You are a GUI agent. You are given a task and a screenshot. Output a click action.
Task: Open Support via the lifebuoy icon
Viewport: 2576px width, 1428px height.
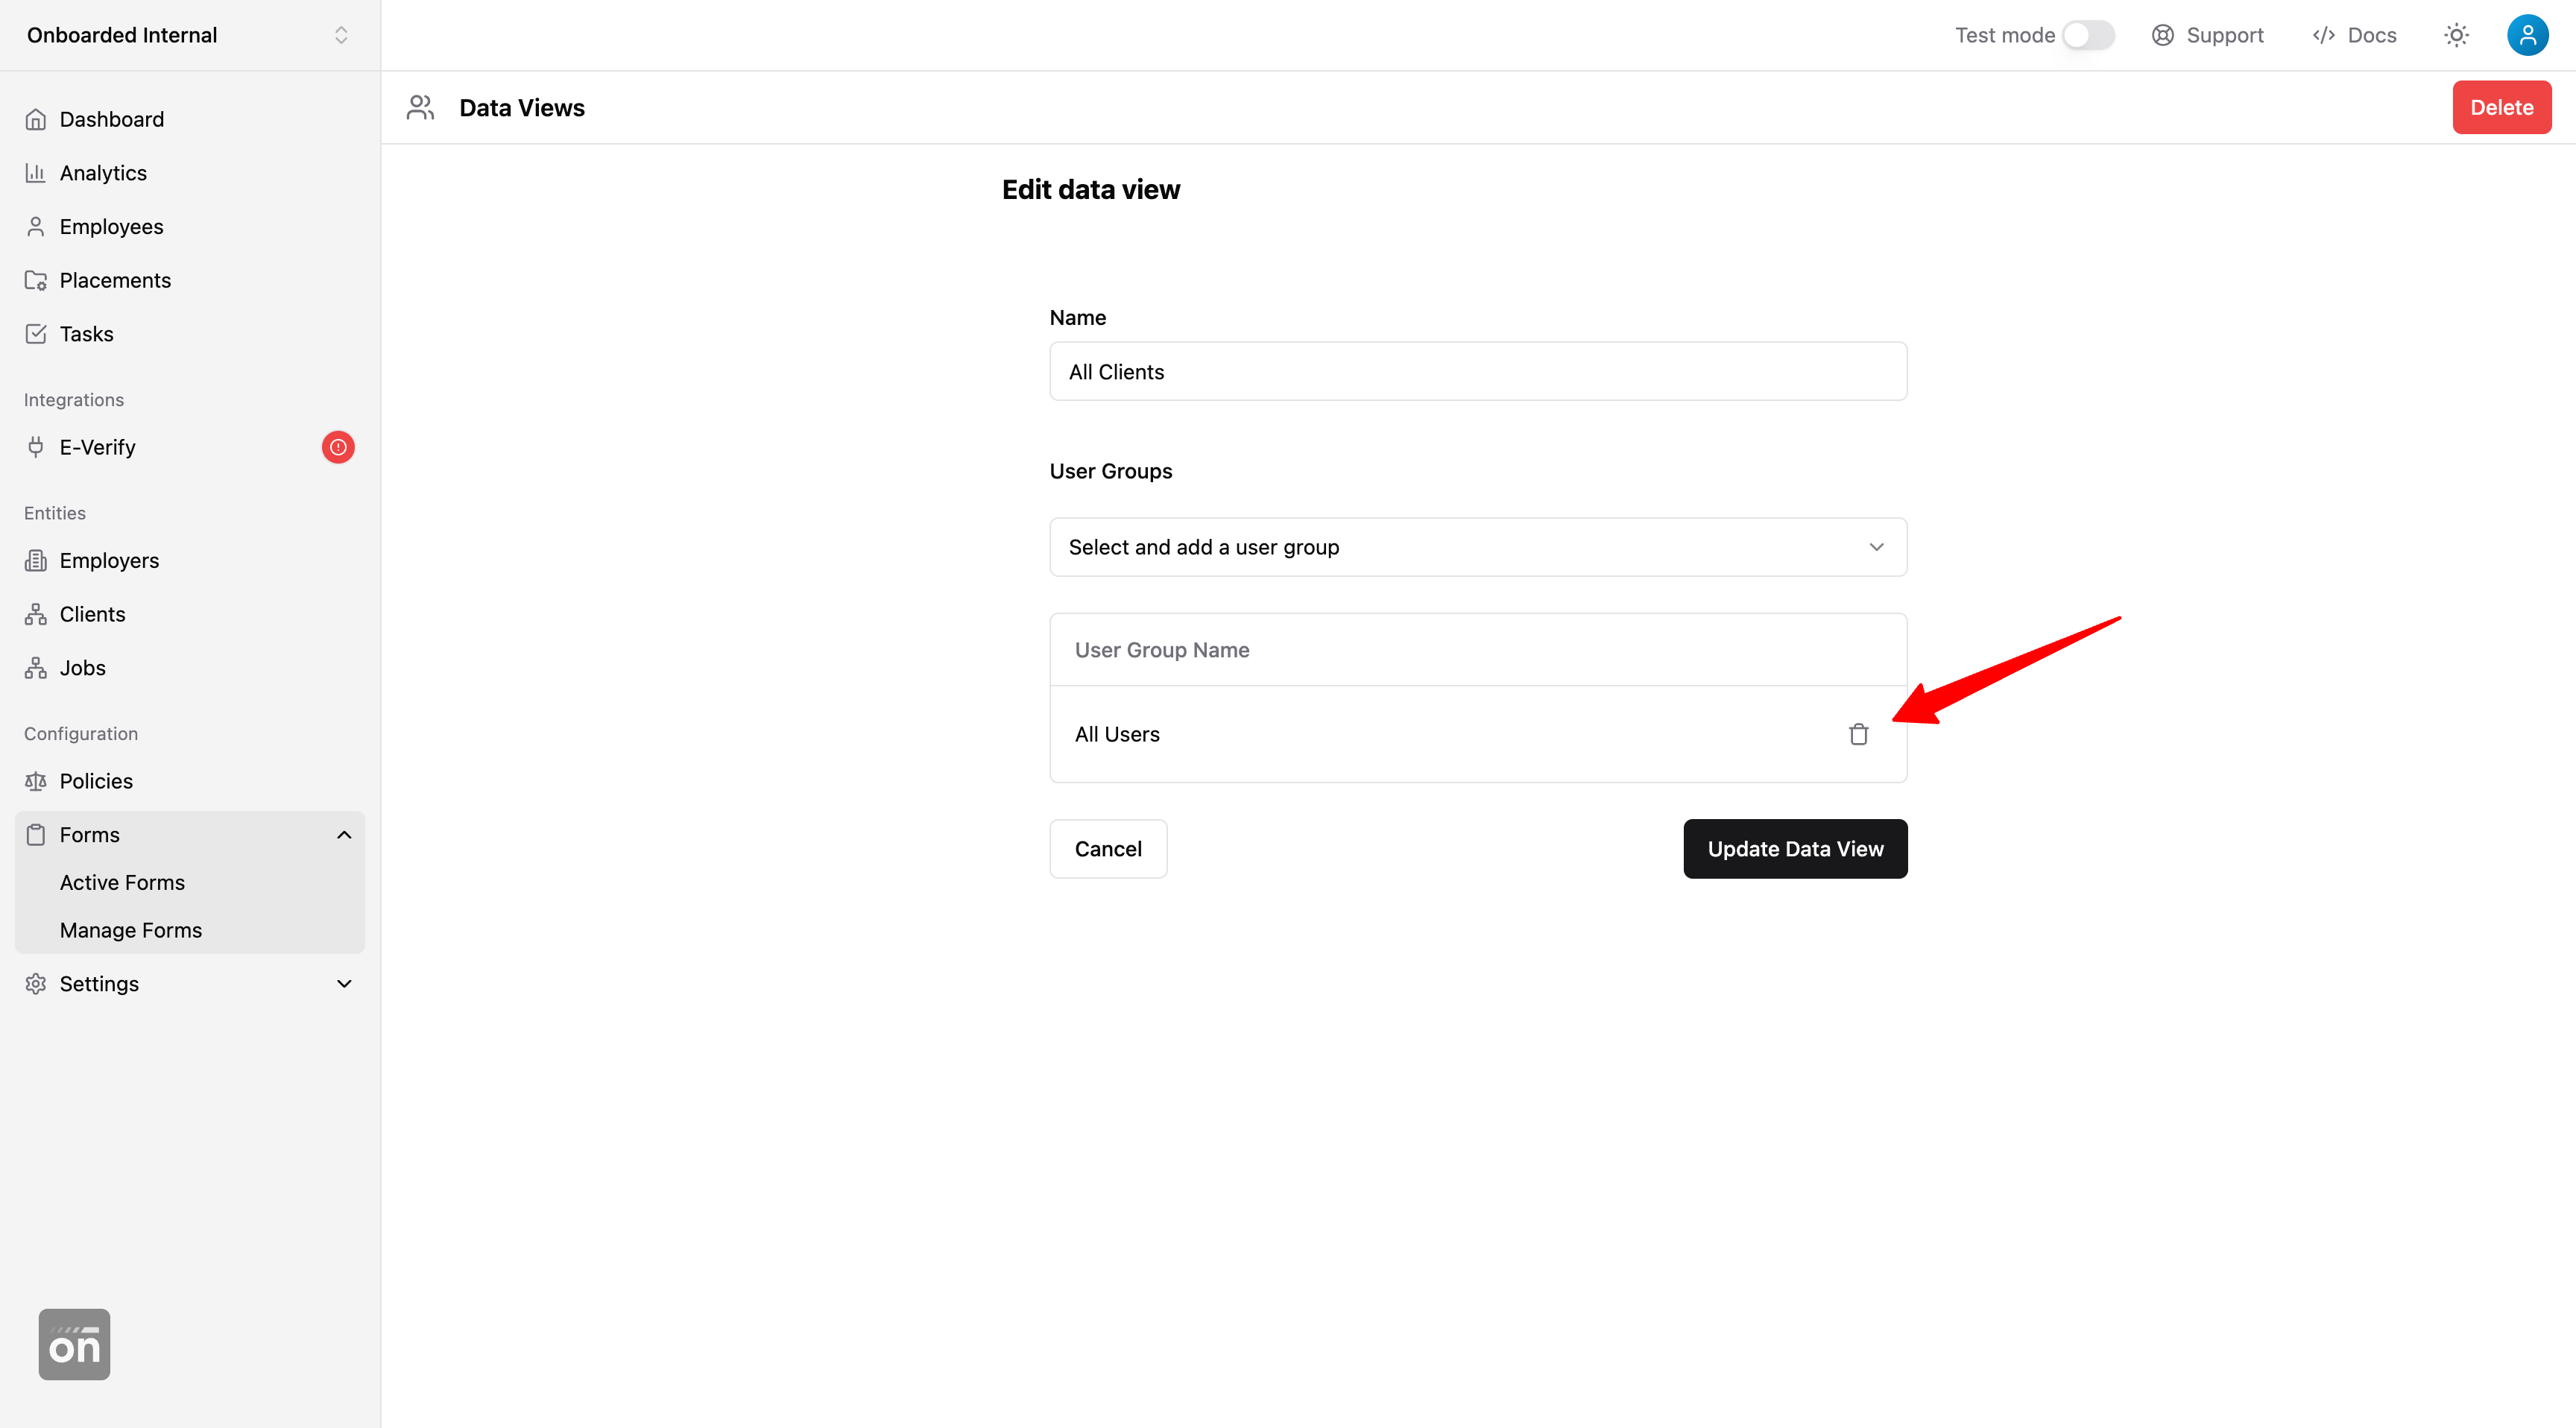click(x=2163, y=35)
